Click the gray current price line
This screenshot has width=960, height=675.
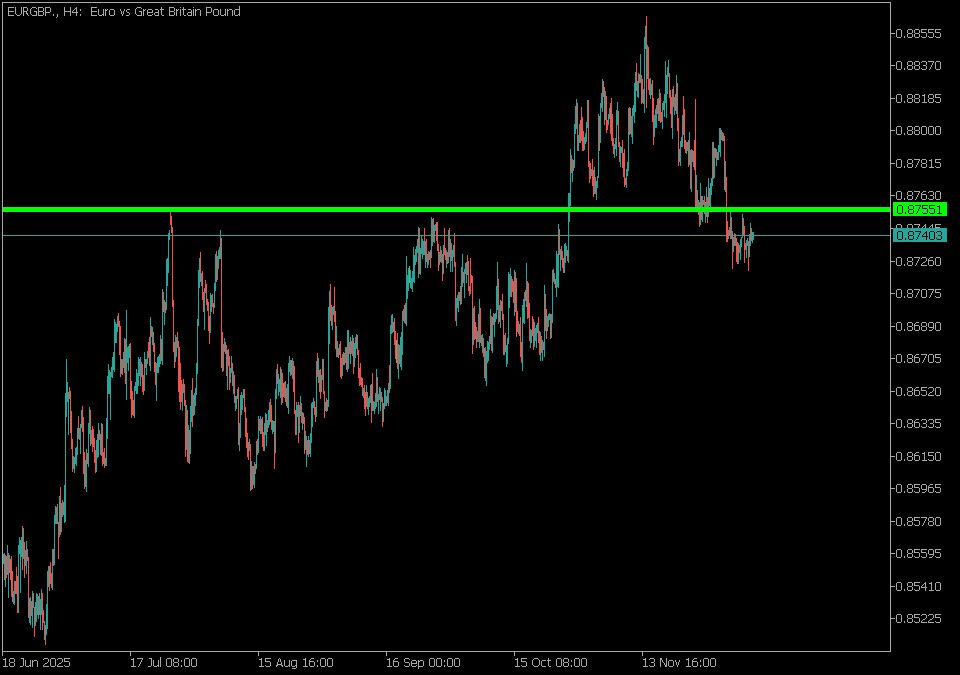click(x=300, y=235)
